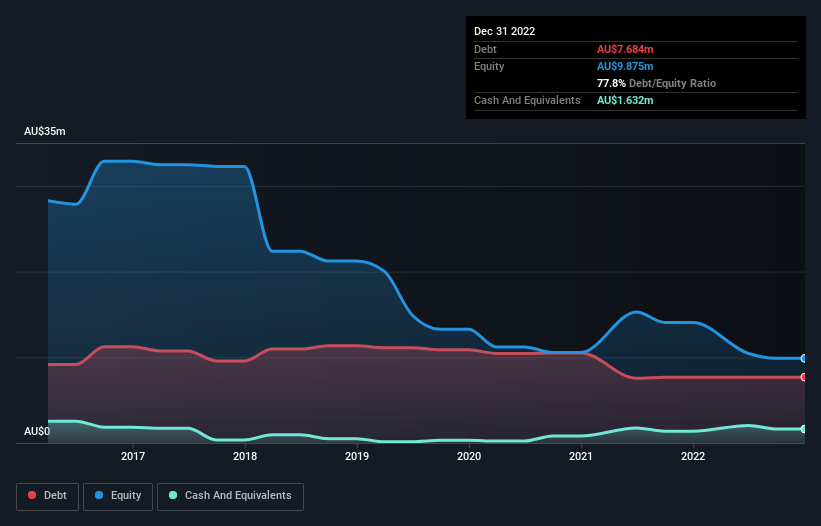This screenshot has width=821, height=526.
Task: Click the Dec 31 2022 tooltip date
Action: tap(504, 31)
